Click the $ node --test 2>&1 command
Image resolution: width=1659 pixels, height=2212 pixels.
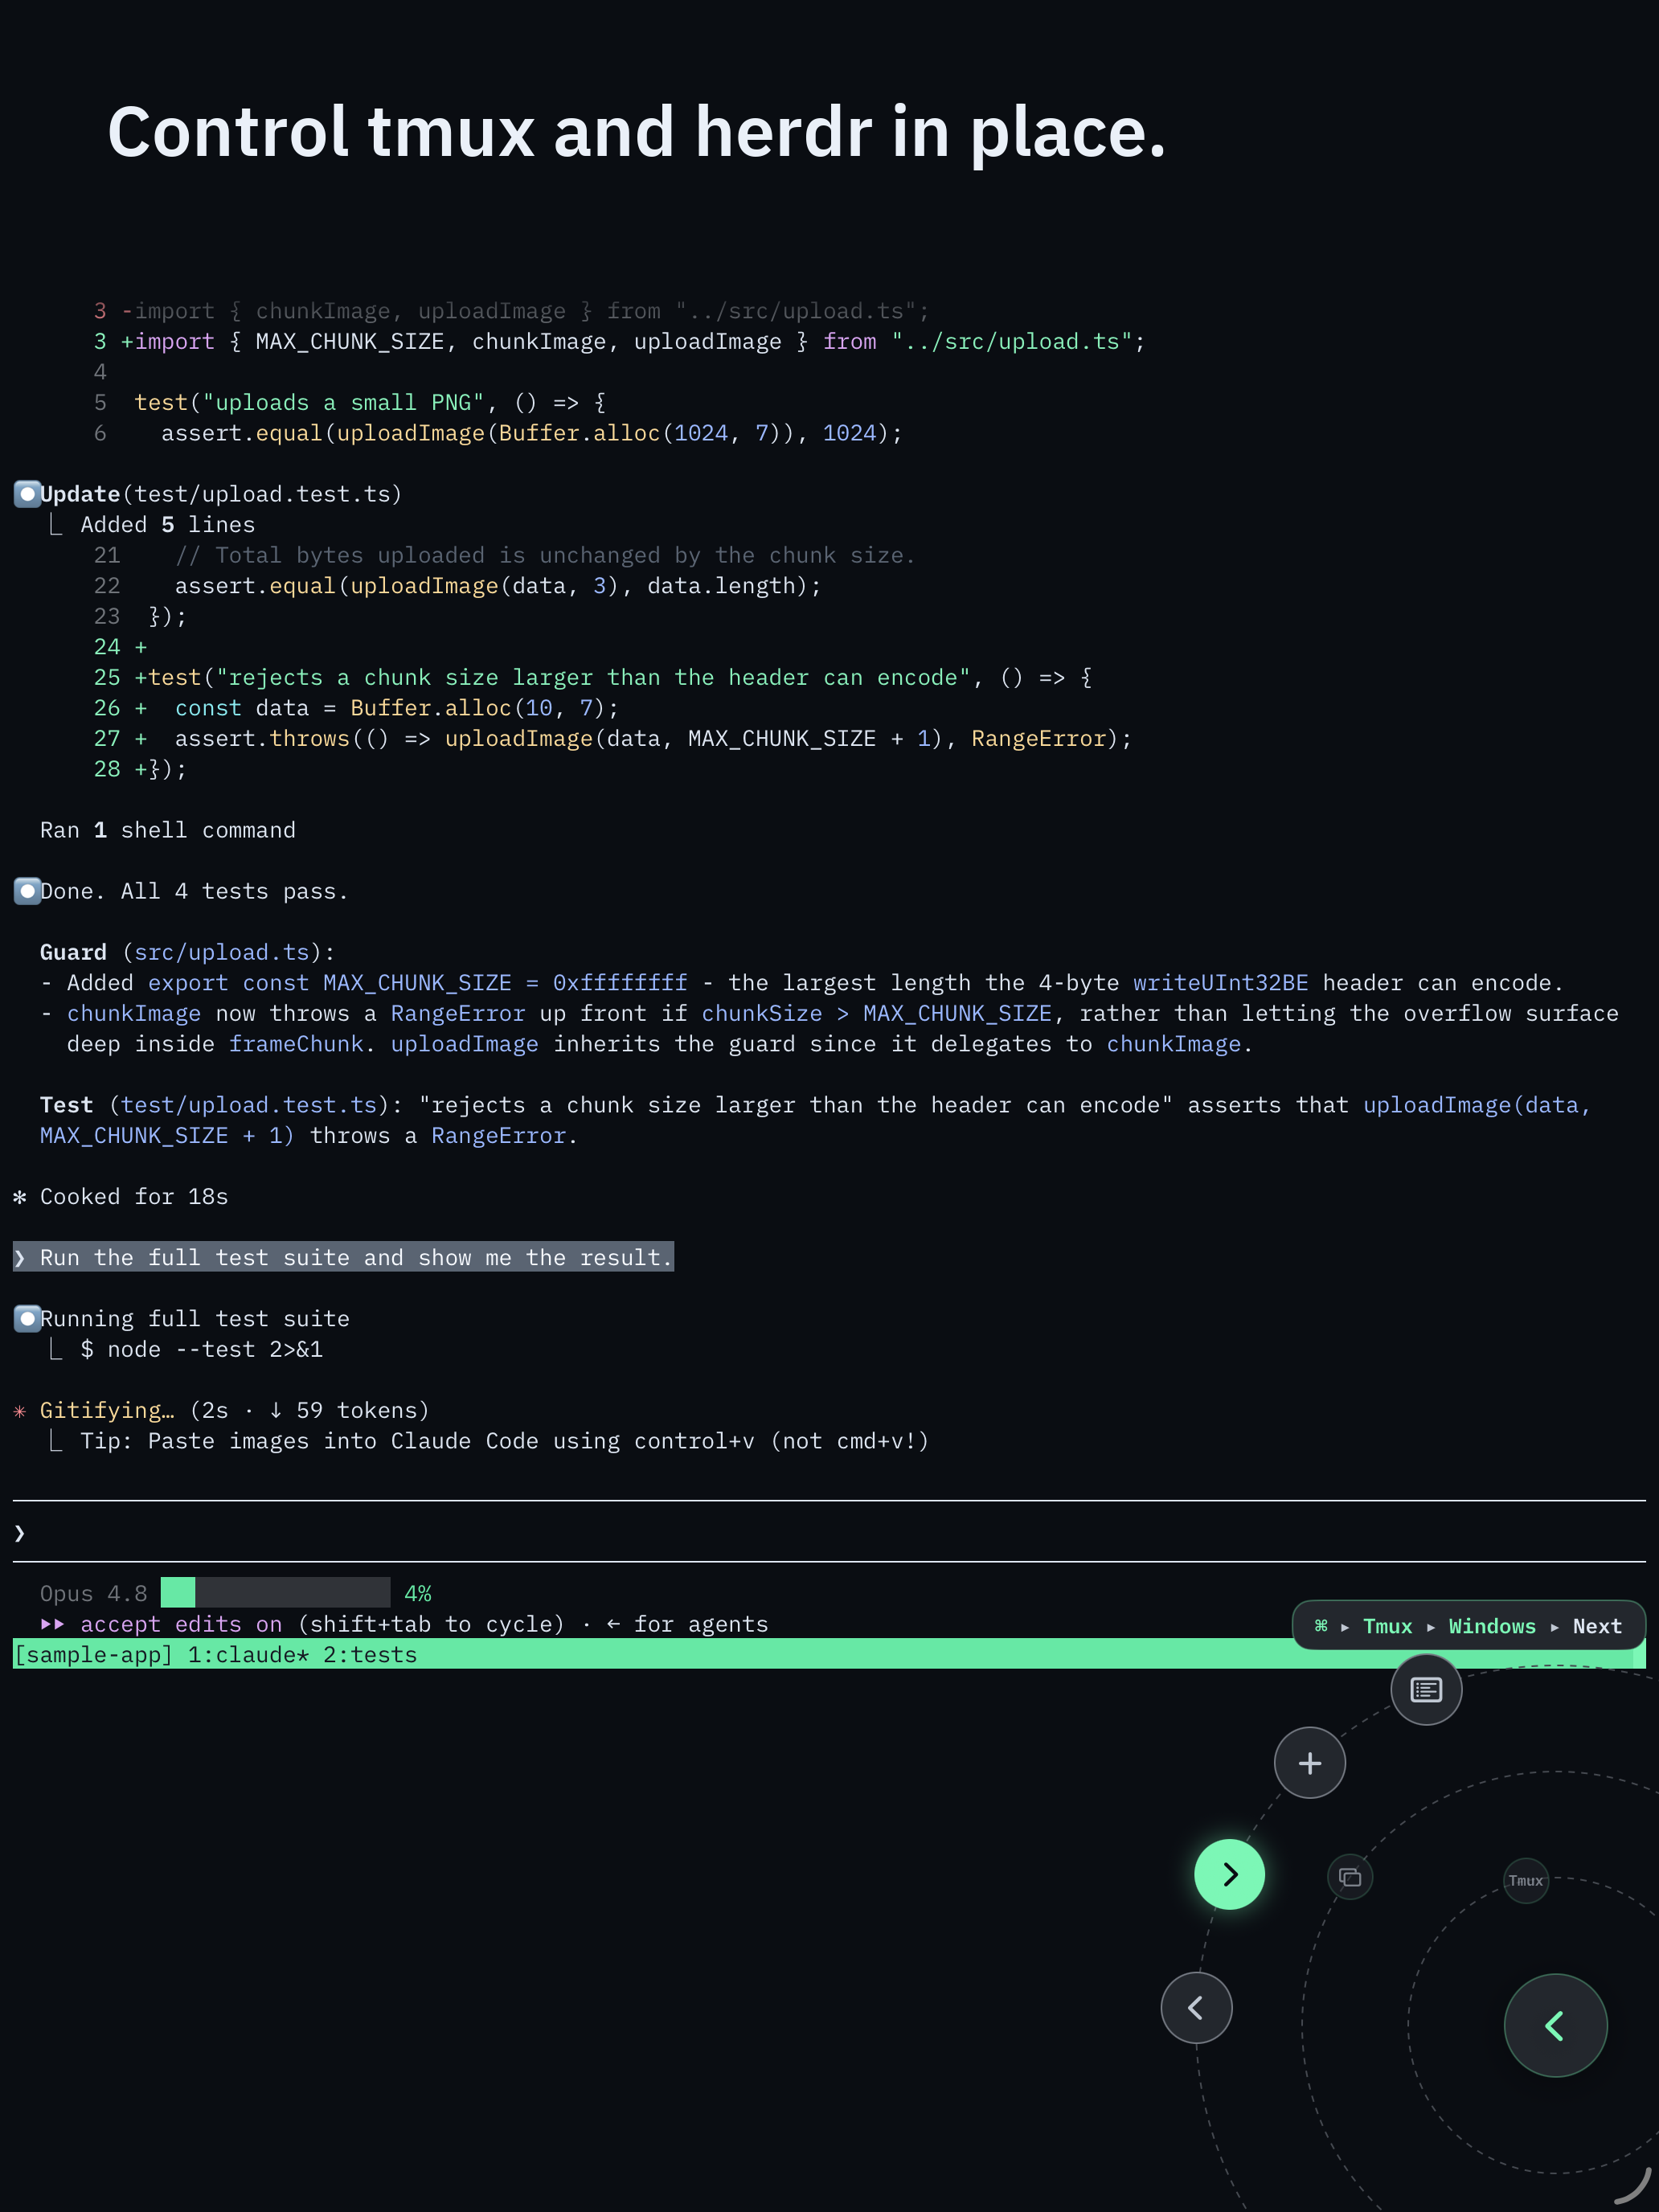pos(201,1349)
